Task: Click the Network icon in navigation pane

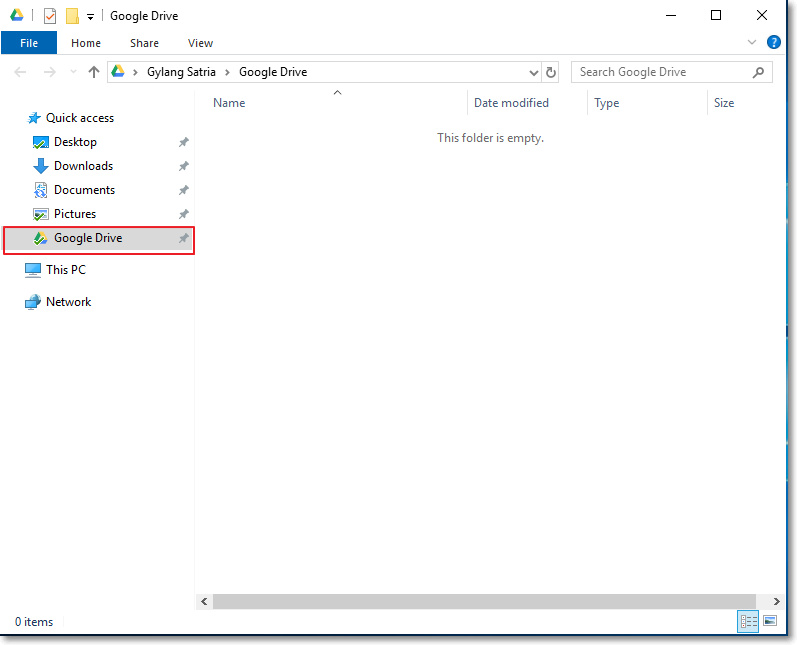Action: click(33, 302)
